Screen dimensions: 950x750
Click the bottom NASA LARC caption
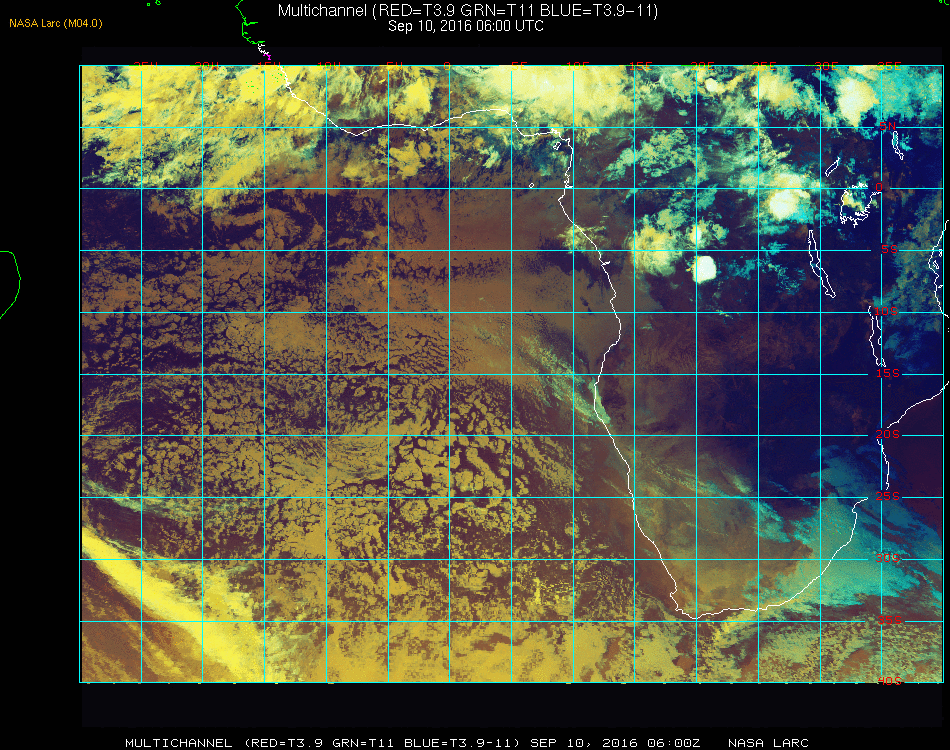[768, 743]
